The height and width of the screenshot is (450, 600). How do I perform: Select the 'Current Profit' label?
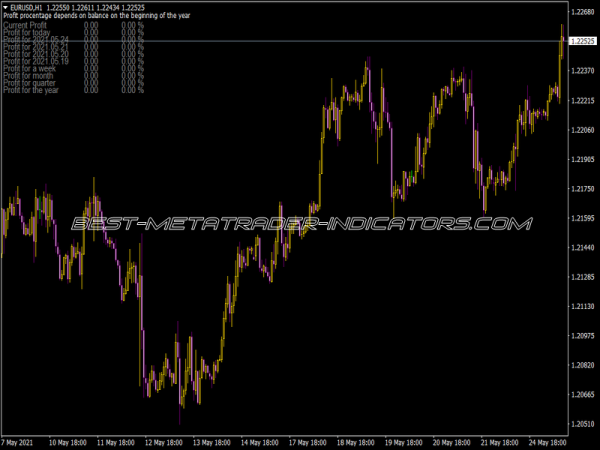pos(25,24)
